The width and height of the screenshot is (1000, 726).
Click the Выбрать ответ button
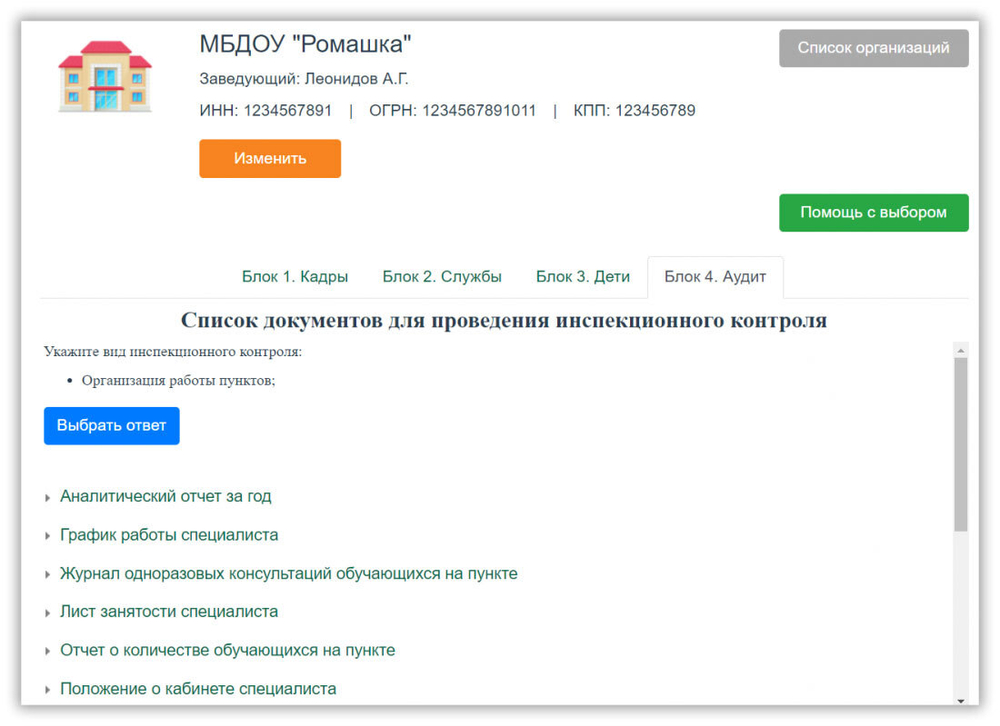tap(112, 426)
